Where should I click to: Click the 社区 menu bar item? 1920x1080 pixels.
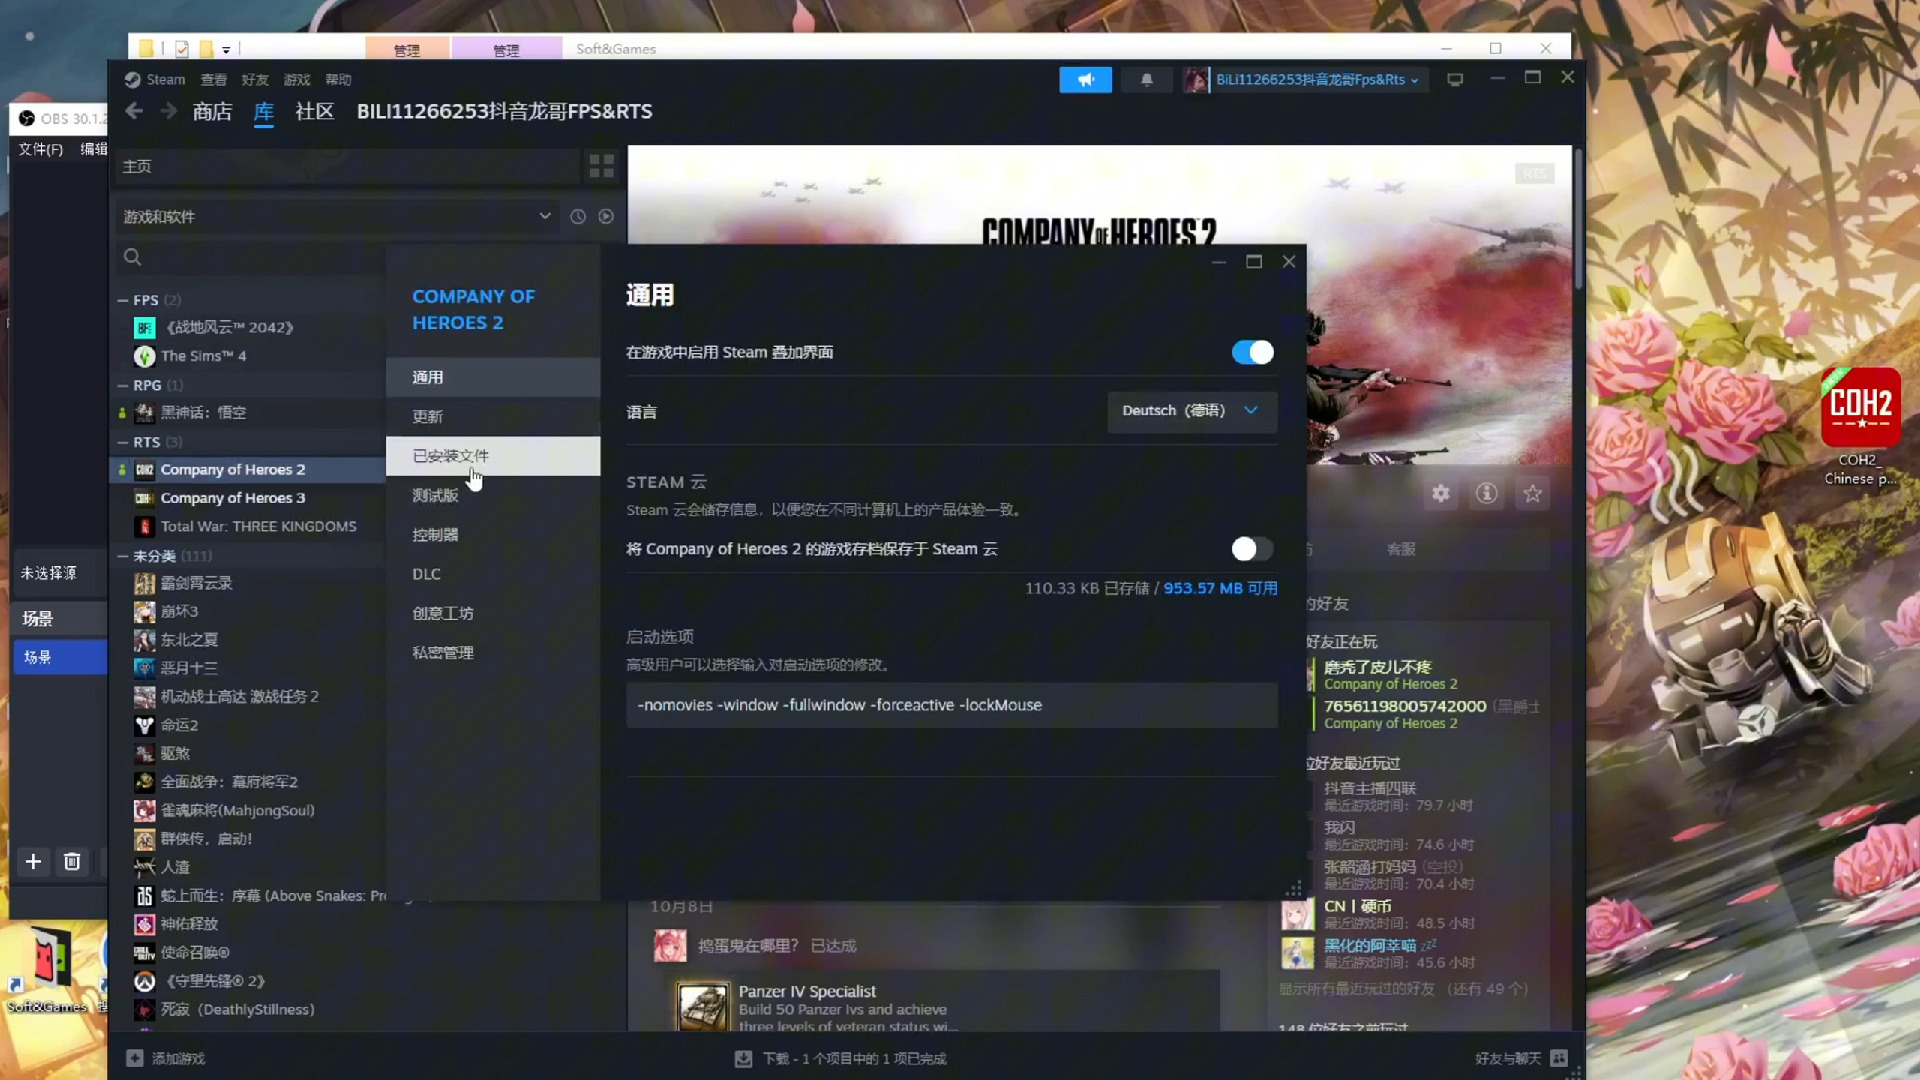pos(315,111)
